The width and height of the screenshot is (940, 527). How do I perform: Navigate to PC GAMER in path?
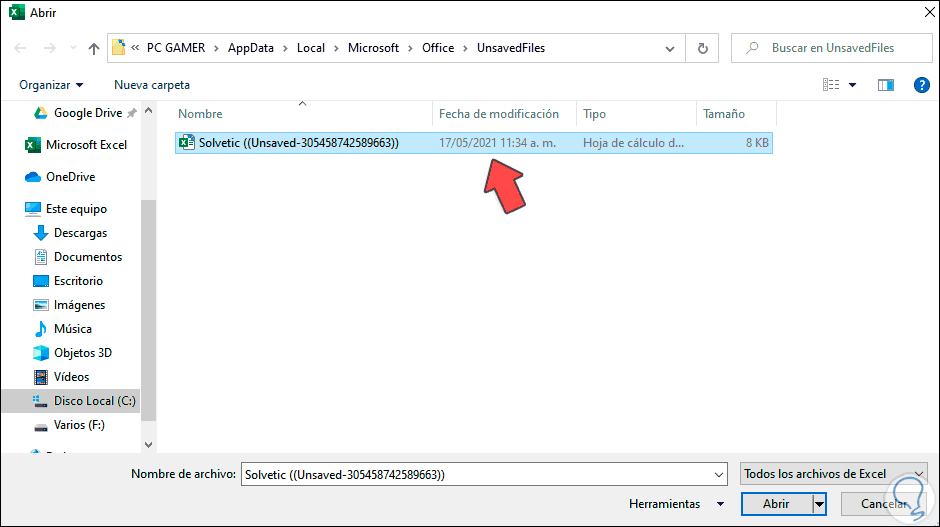[x=176, y=48]
